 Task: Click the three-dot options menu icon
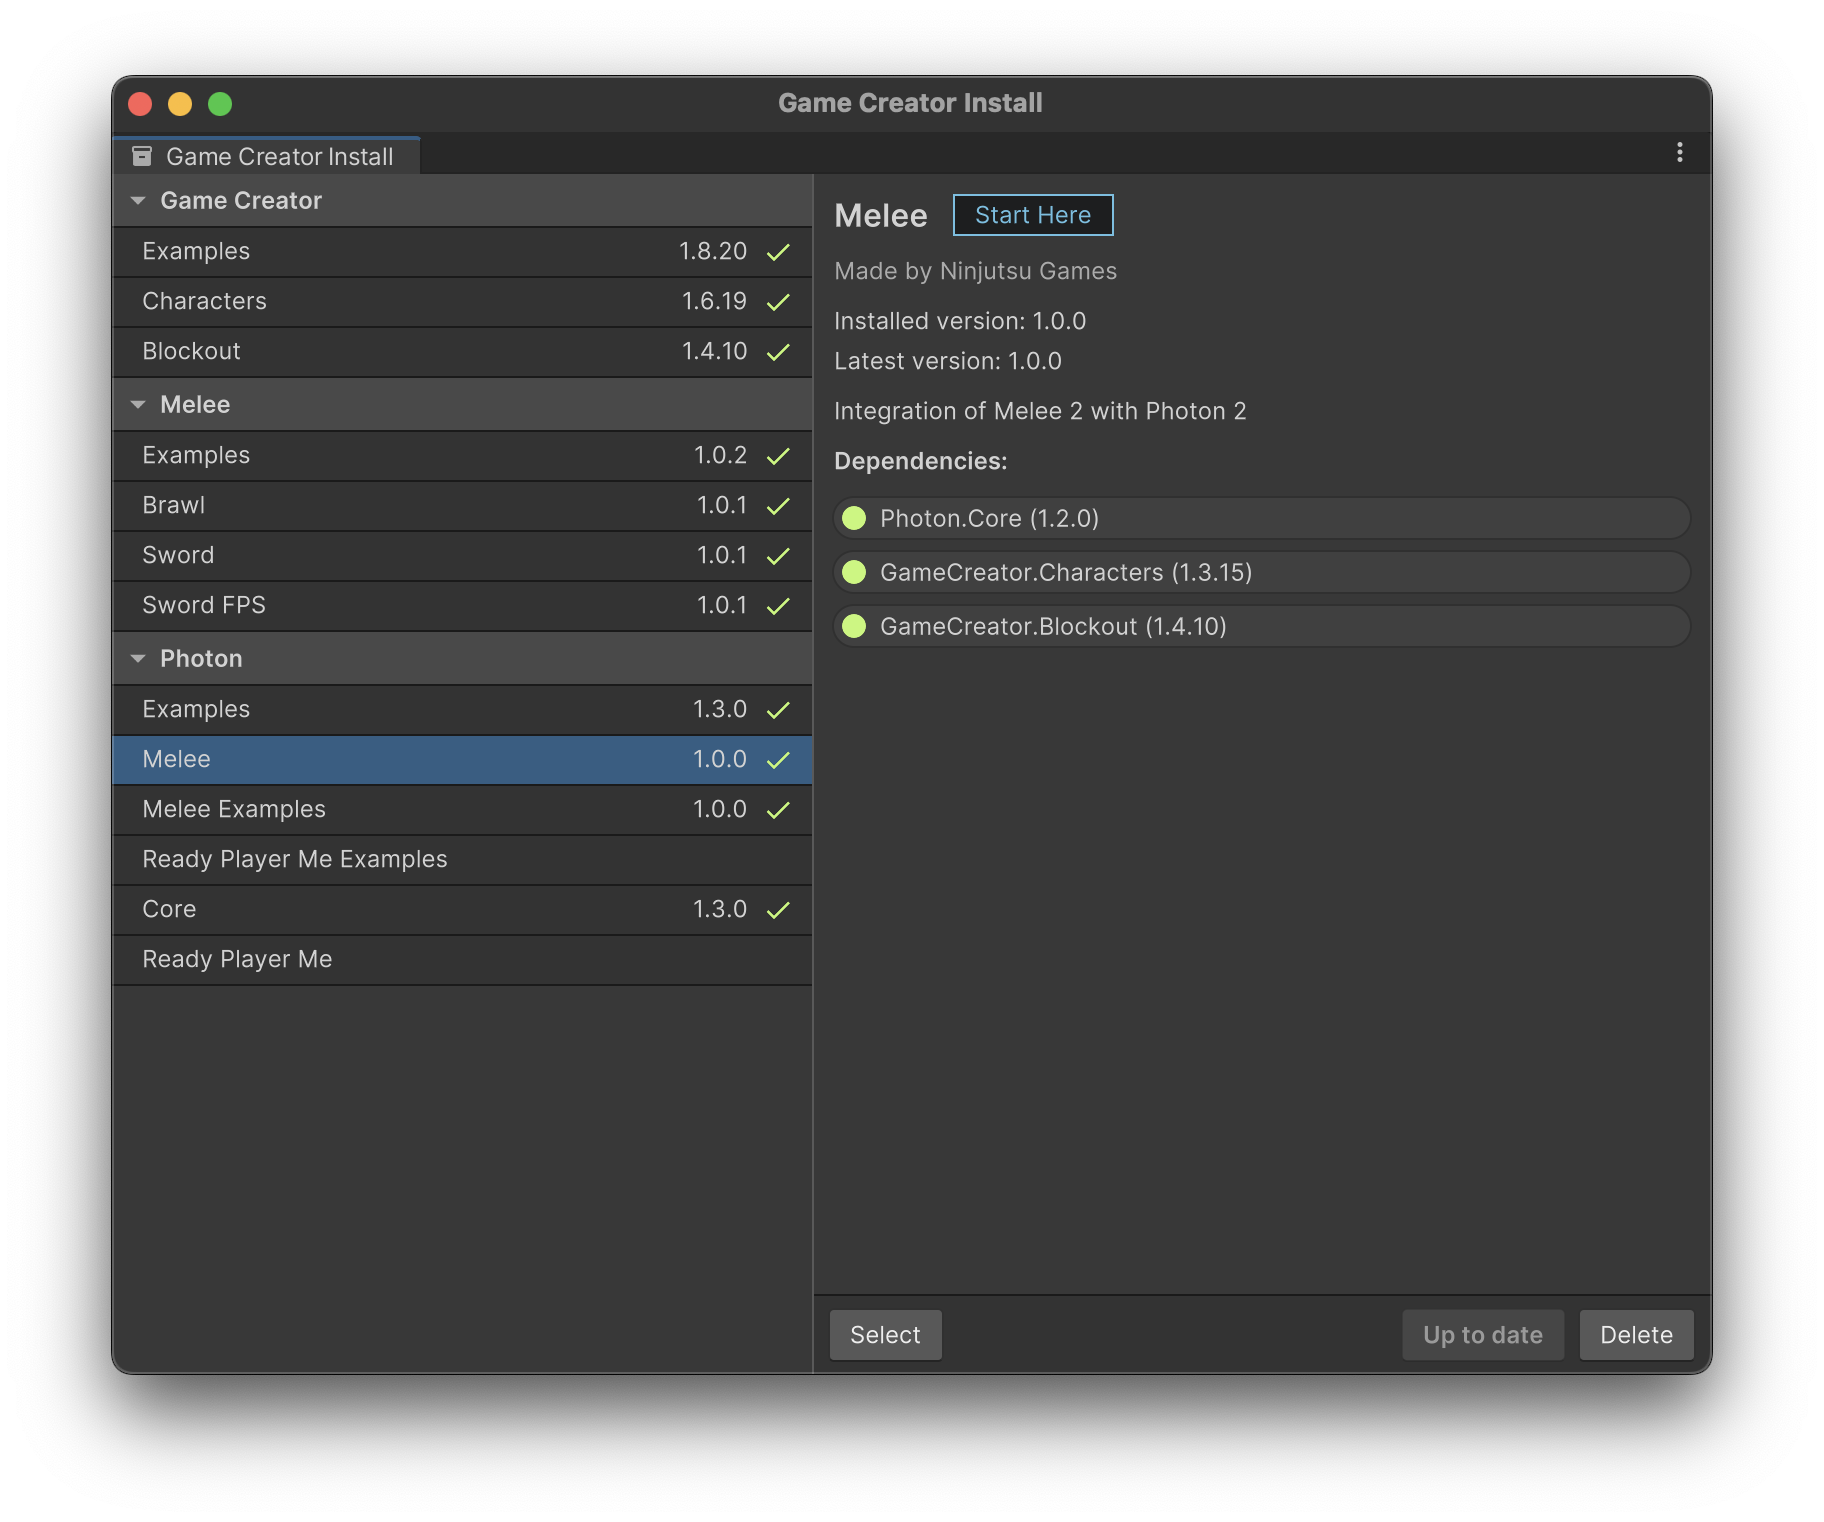(1679, 152)
